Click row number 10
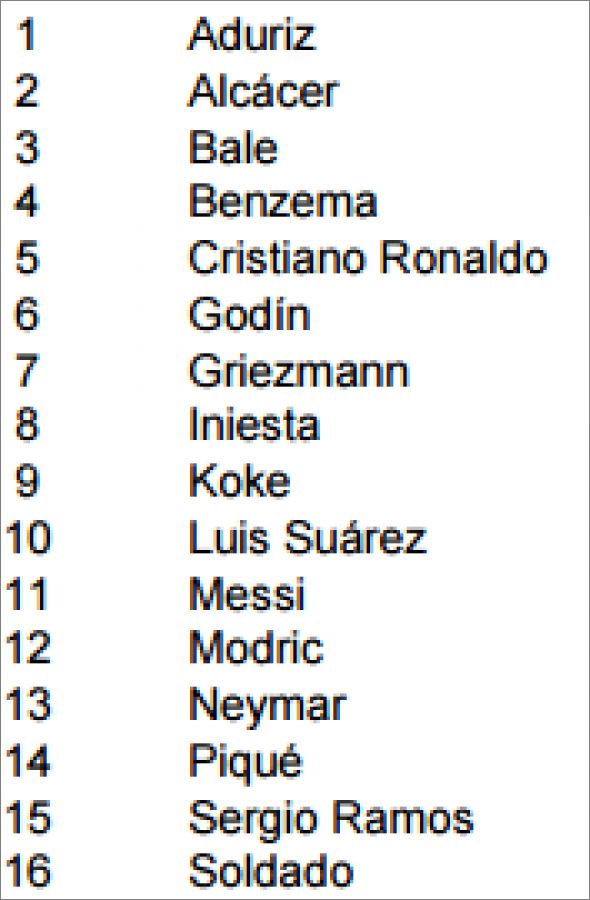The width and height of the screenshot is (590, 900). tap(28, 537)
